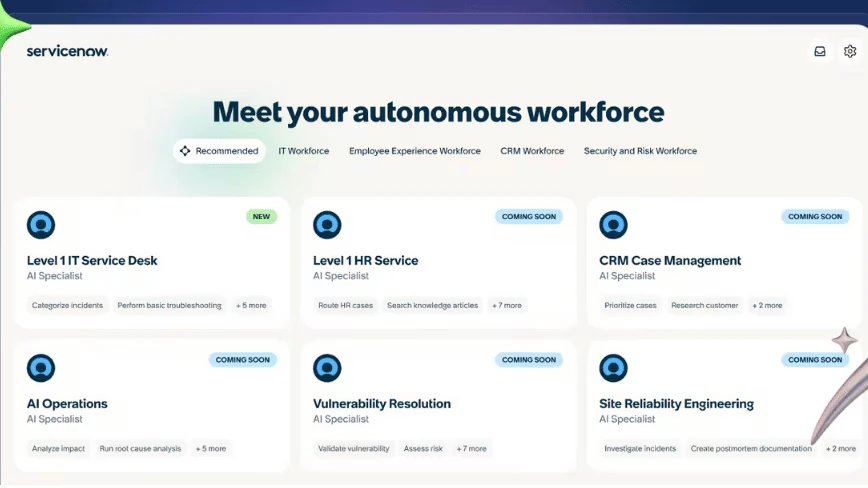Click the 'Investigate incidents' tag
This screenshot has height=488, width=868.
[640, 449]
